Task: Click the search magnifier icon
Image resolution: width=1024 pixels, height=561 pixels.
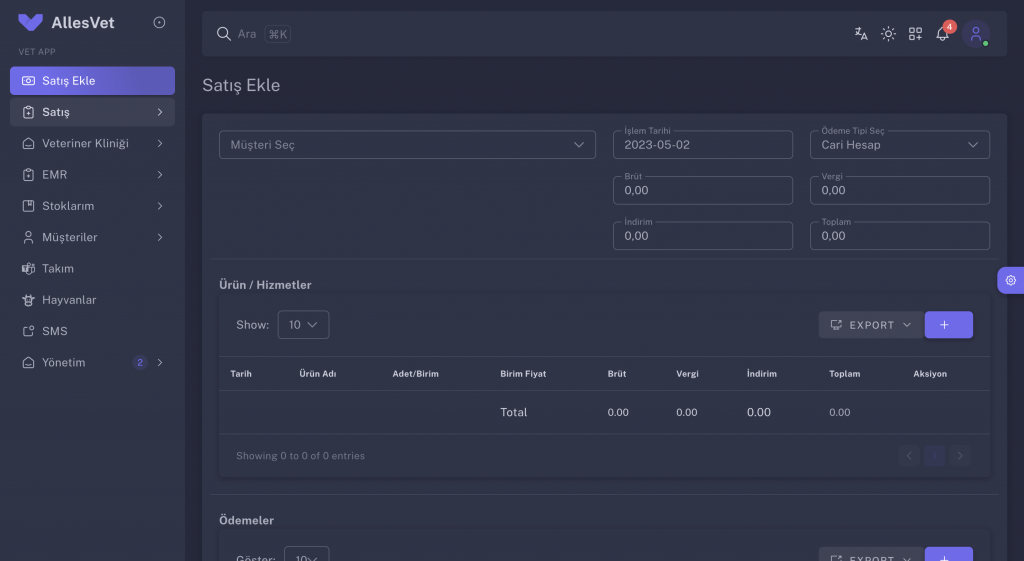Action: [x=224, y=34]
